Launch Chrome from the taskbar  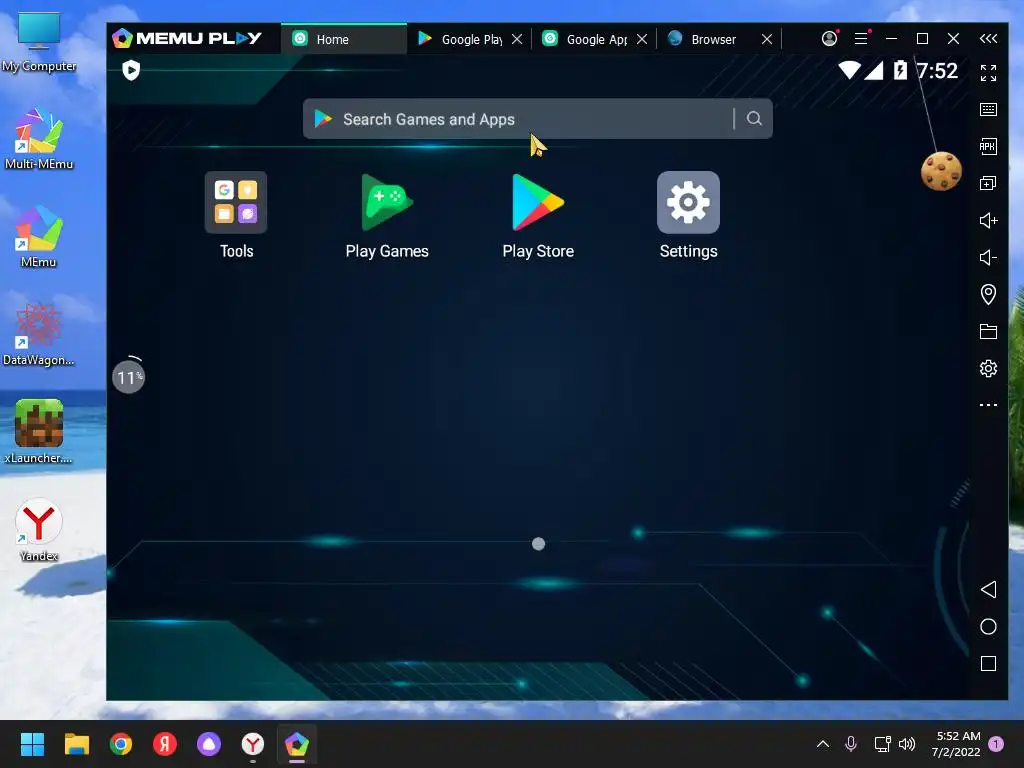point(121,744)
